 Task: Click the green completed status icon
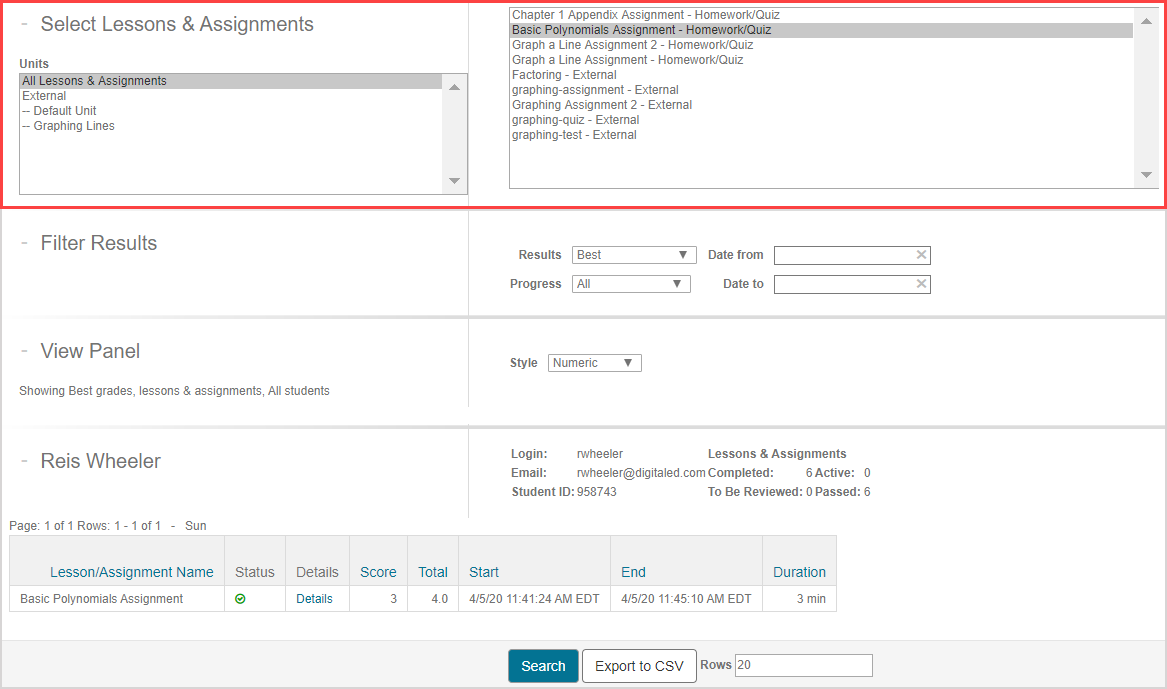pos(240,599)
